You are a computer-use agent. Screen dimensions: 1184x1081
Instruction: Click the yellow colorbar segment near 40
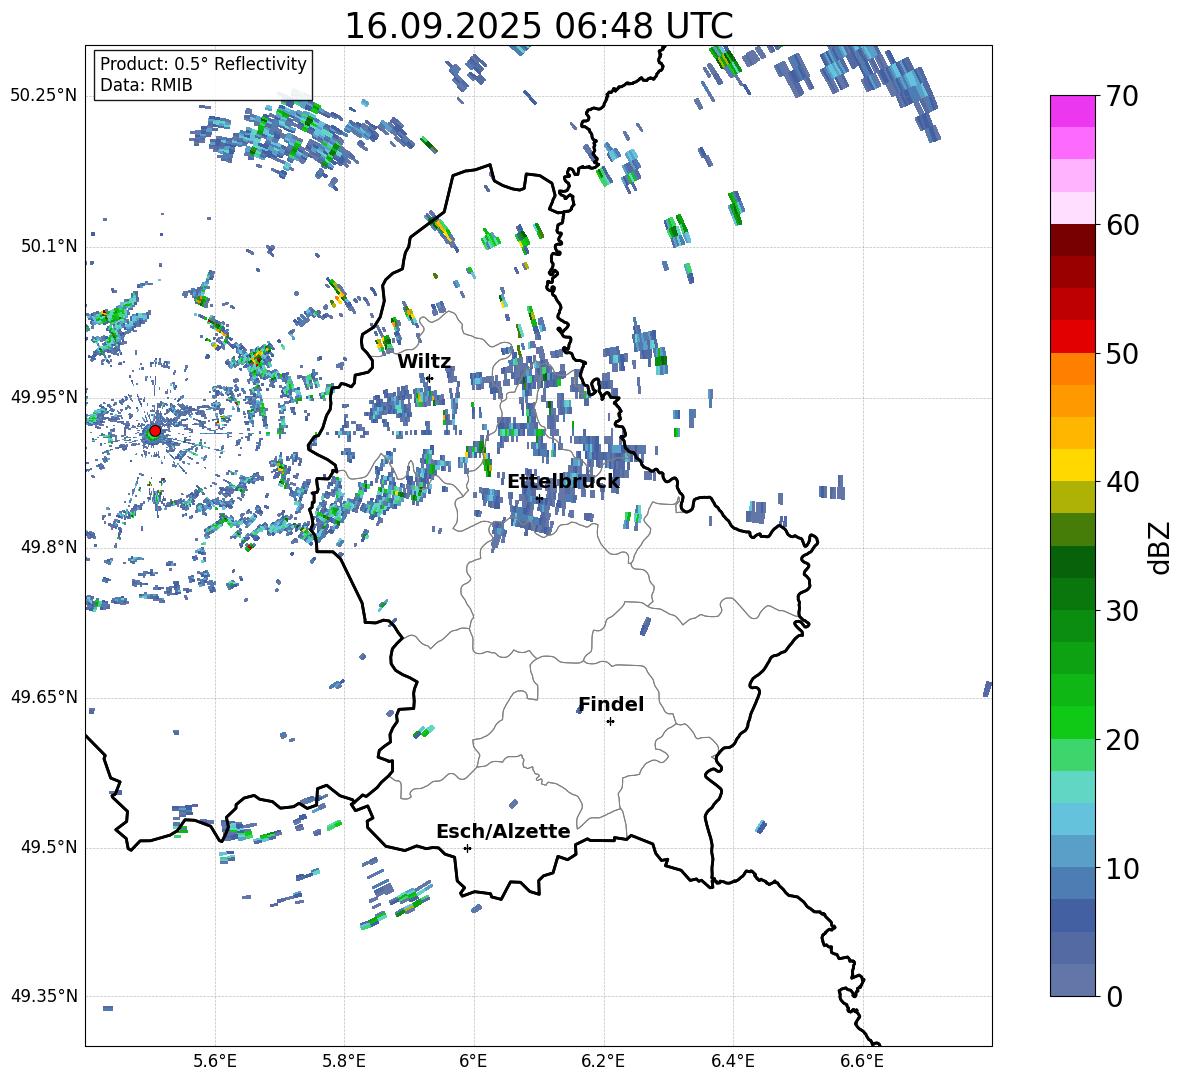click(1072, 465)
